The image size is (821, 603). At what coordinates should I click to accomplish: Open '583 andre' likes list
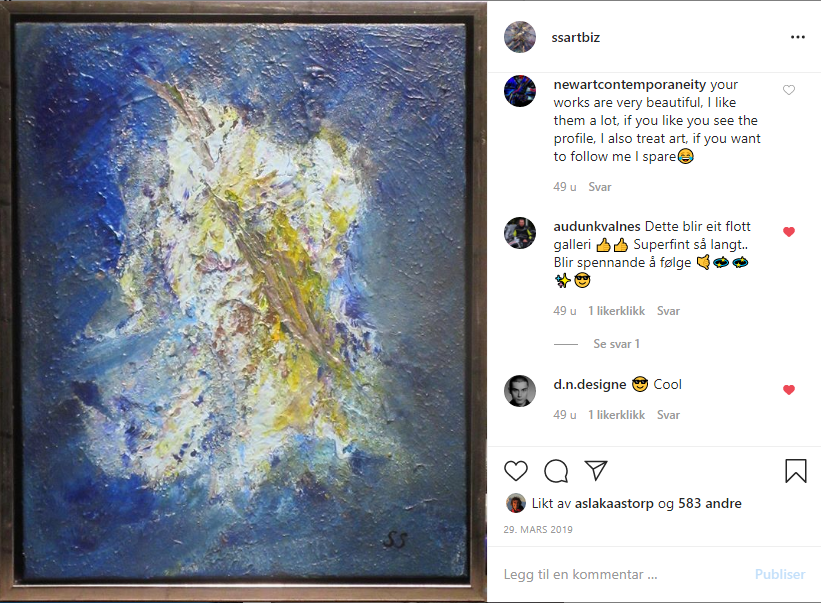tap(709, 504)
